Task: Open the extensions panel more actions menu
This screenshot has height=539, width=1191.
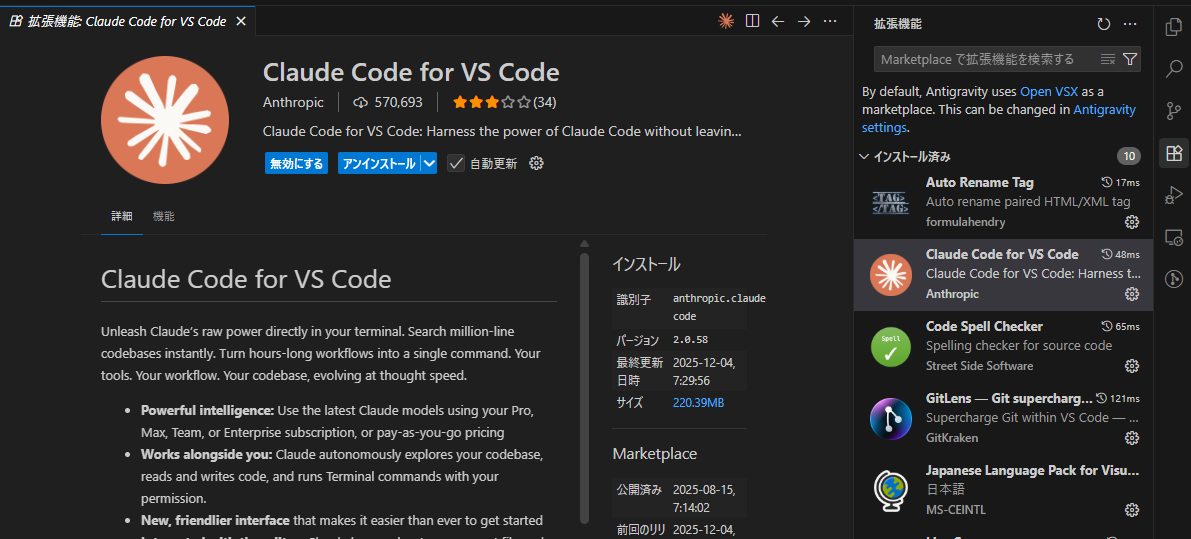Action: coord(1129,24)
